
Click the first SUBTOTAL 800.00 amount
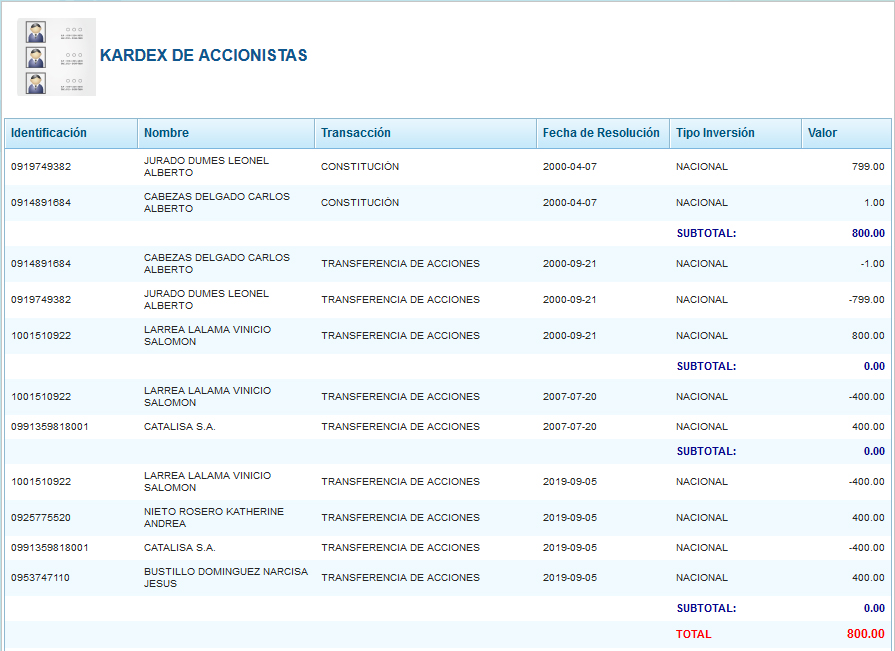866,234
